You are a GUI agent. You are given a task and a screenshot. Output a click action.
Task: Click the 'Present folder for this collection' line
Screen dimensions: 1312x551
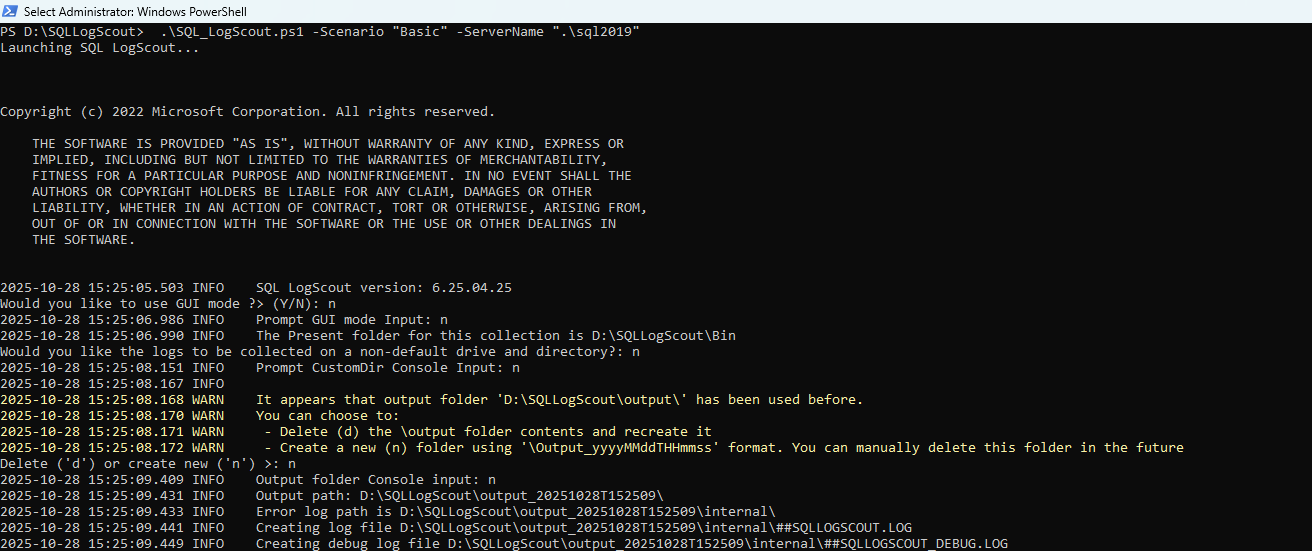tap(368, 336)
